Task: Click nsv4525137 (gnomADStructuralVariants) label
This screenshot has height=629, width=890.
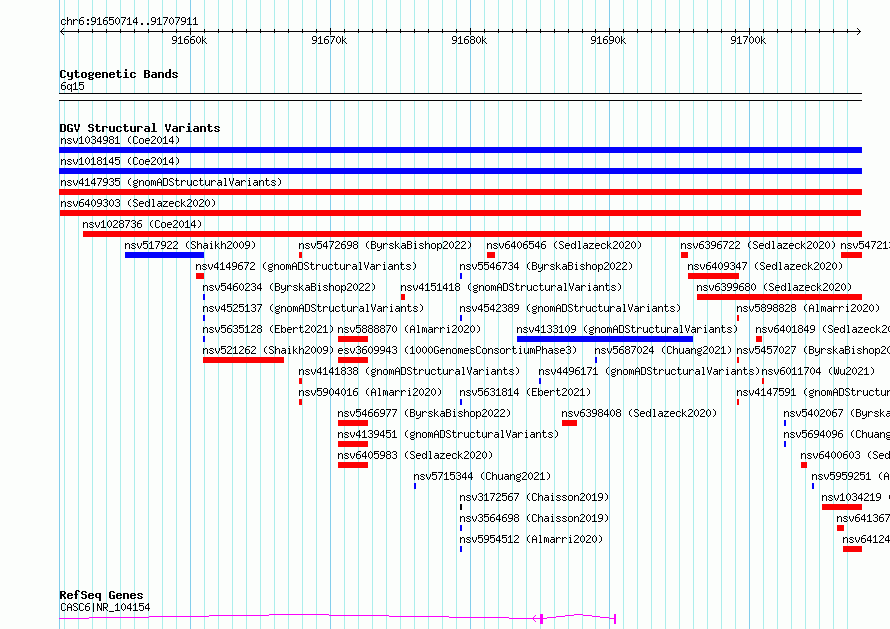Action: (313, 308)
